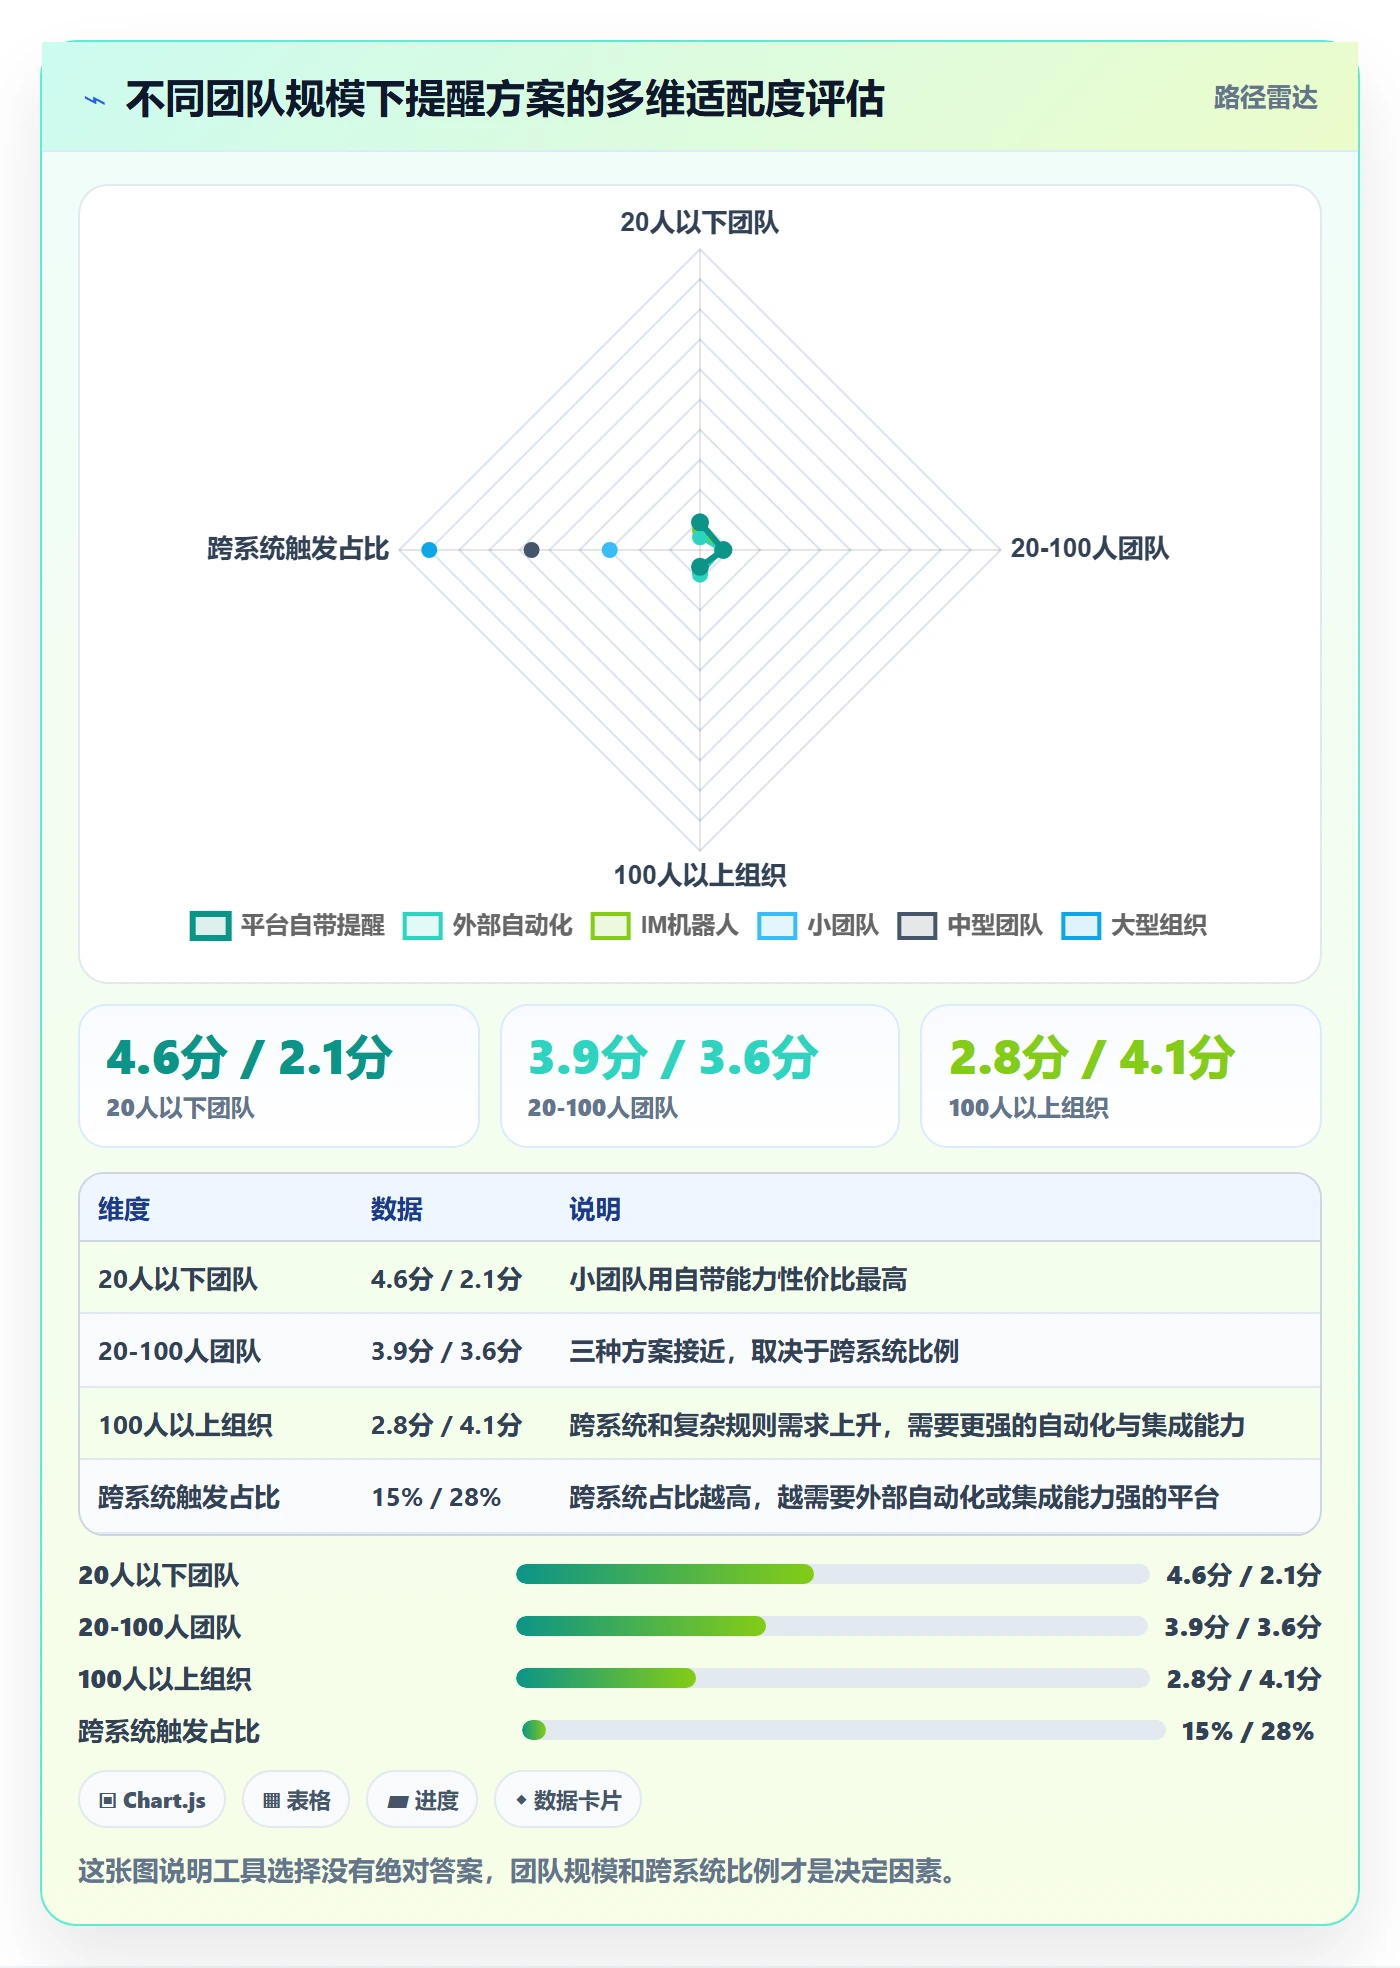Click the lightning icon beside the title
The height and width of the screenshot is (1968, 1400).
pos(95,100)
